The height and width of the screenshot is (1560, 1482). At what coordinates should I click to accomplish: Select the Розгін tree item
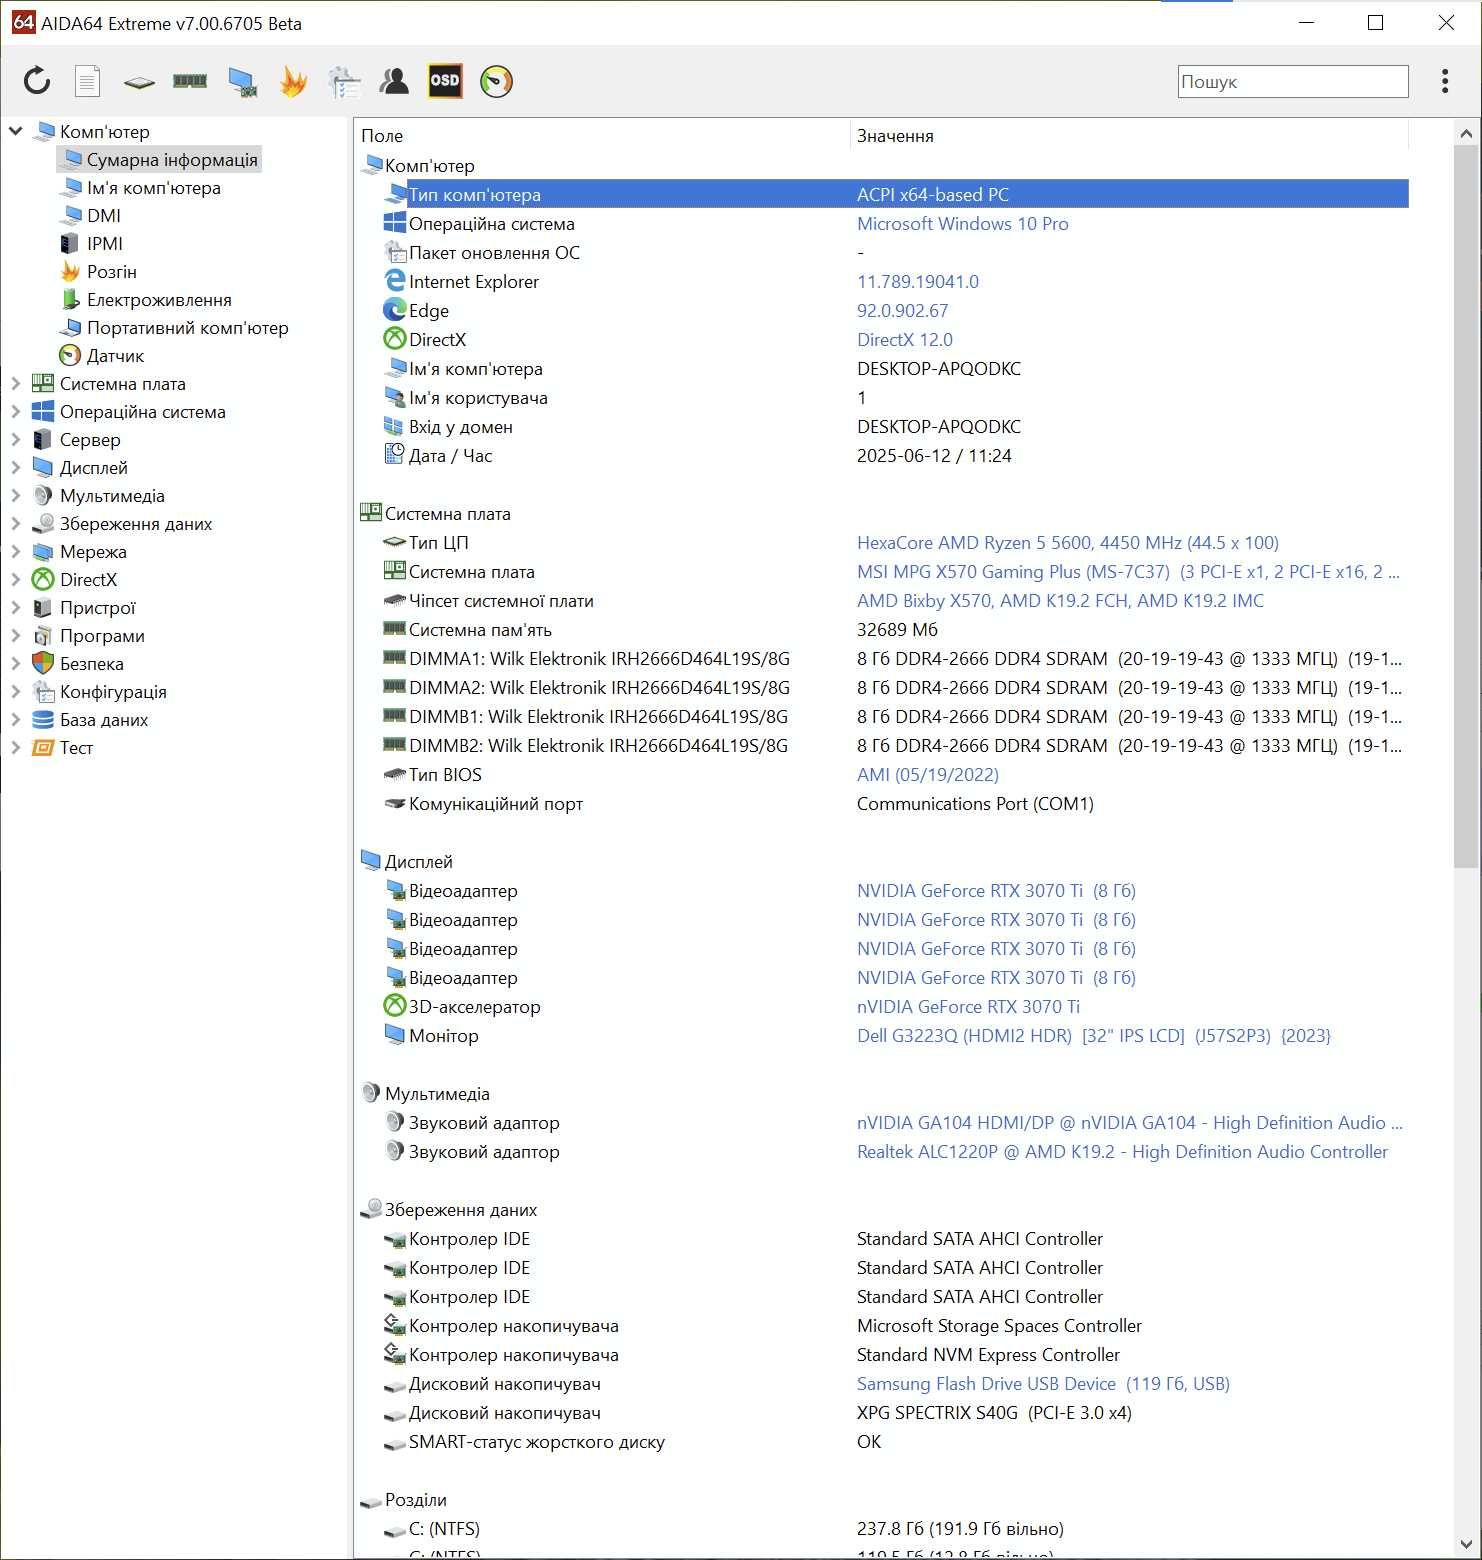click(112, 271)
